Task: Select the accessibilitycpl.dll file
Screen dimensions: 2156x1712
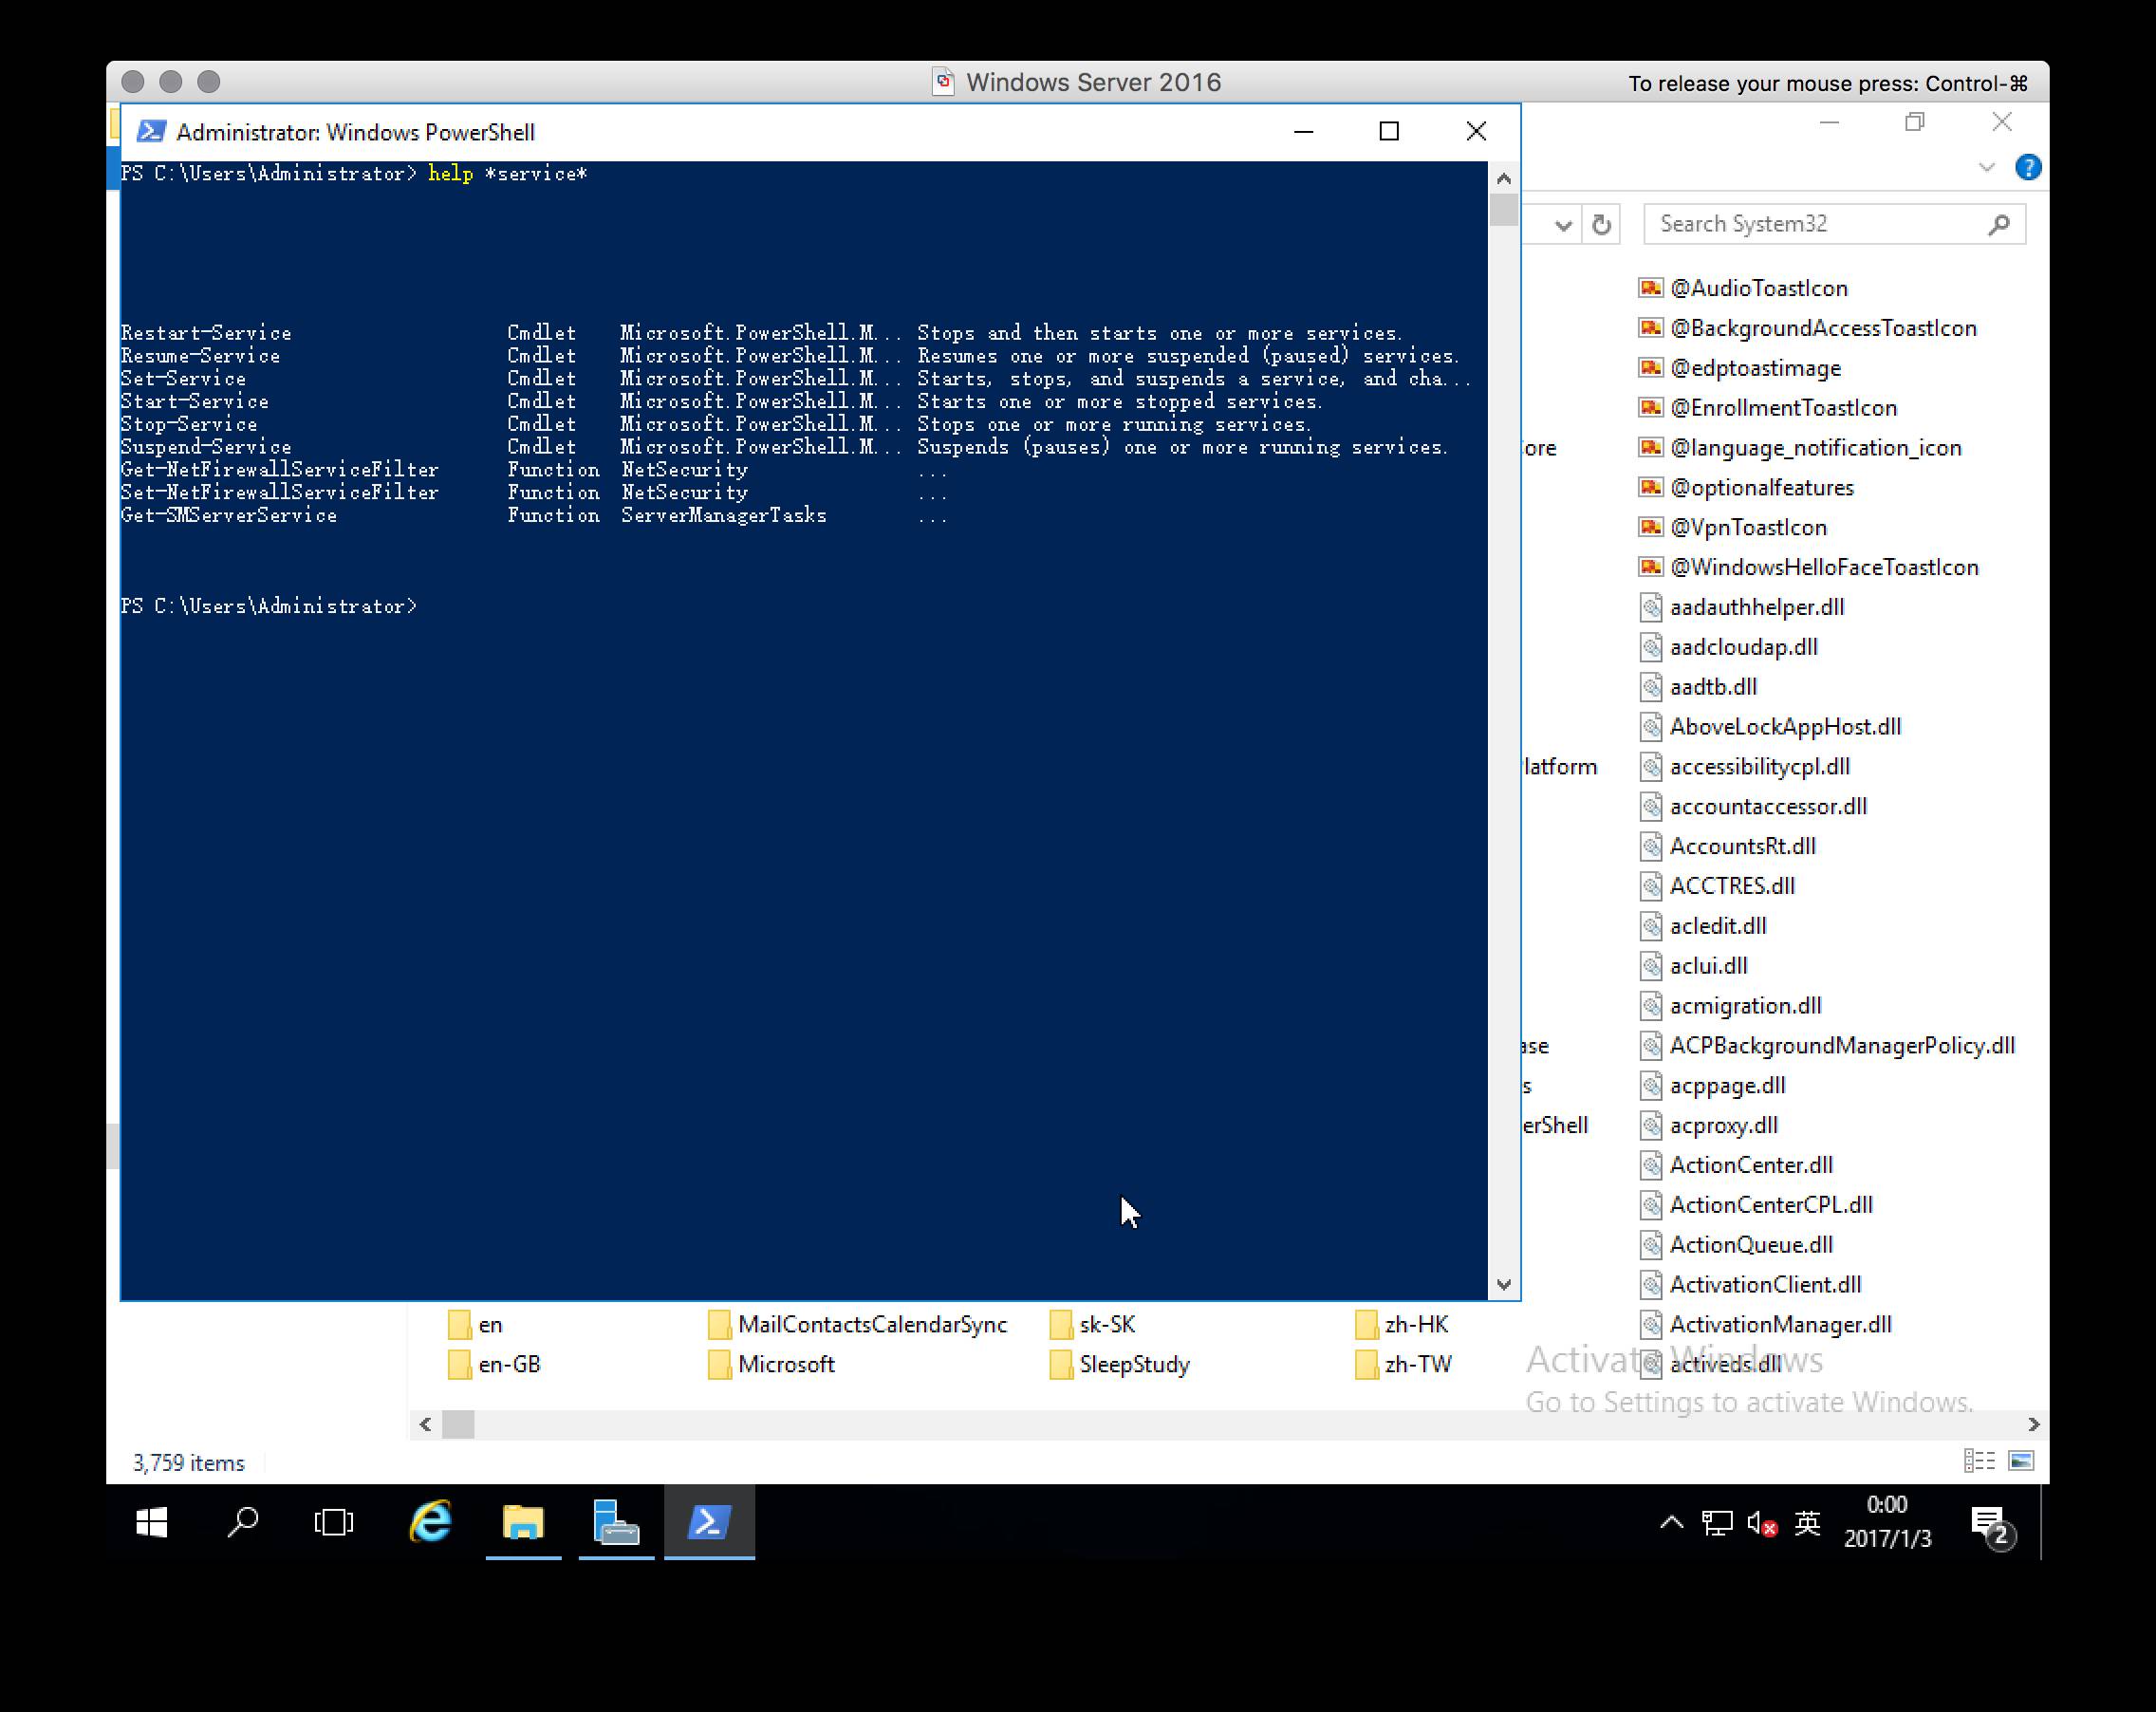Action: tap(1745, 766)
